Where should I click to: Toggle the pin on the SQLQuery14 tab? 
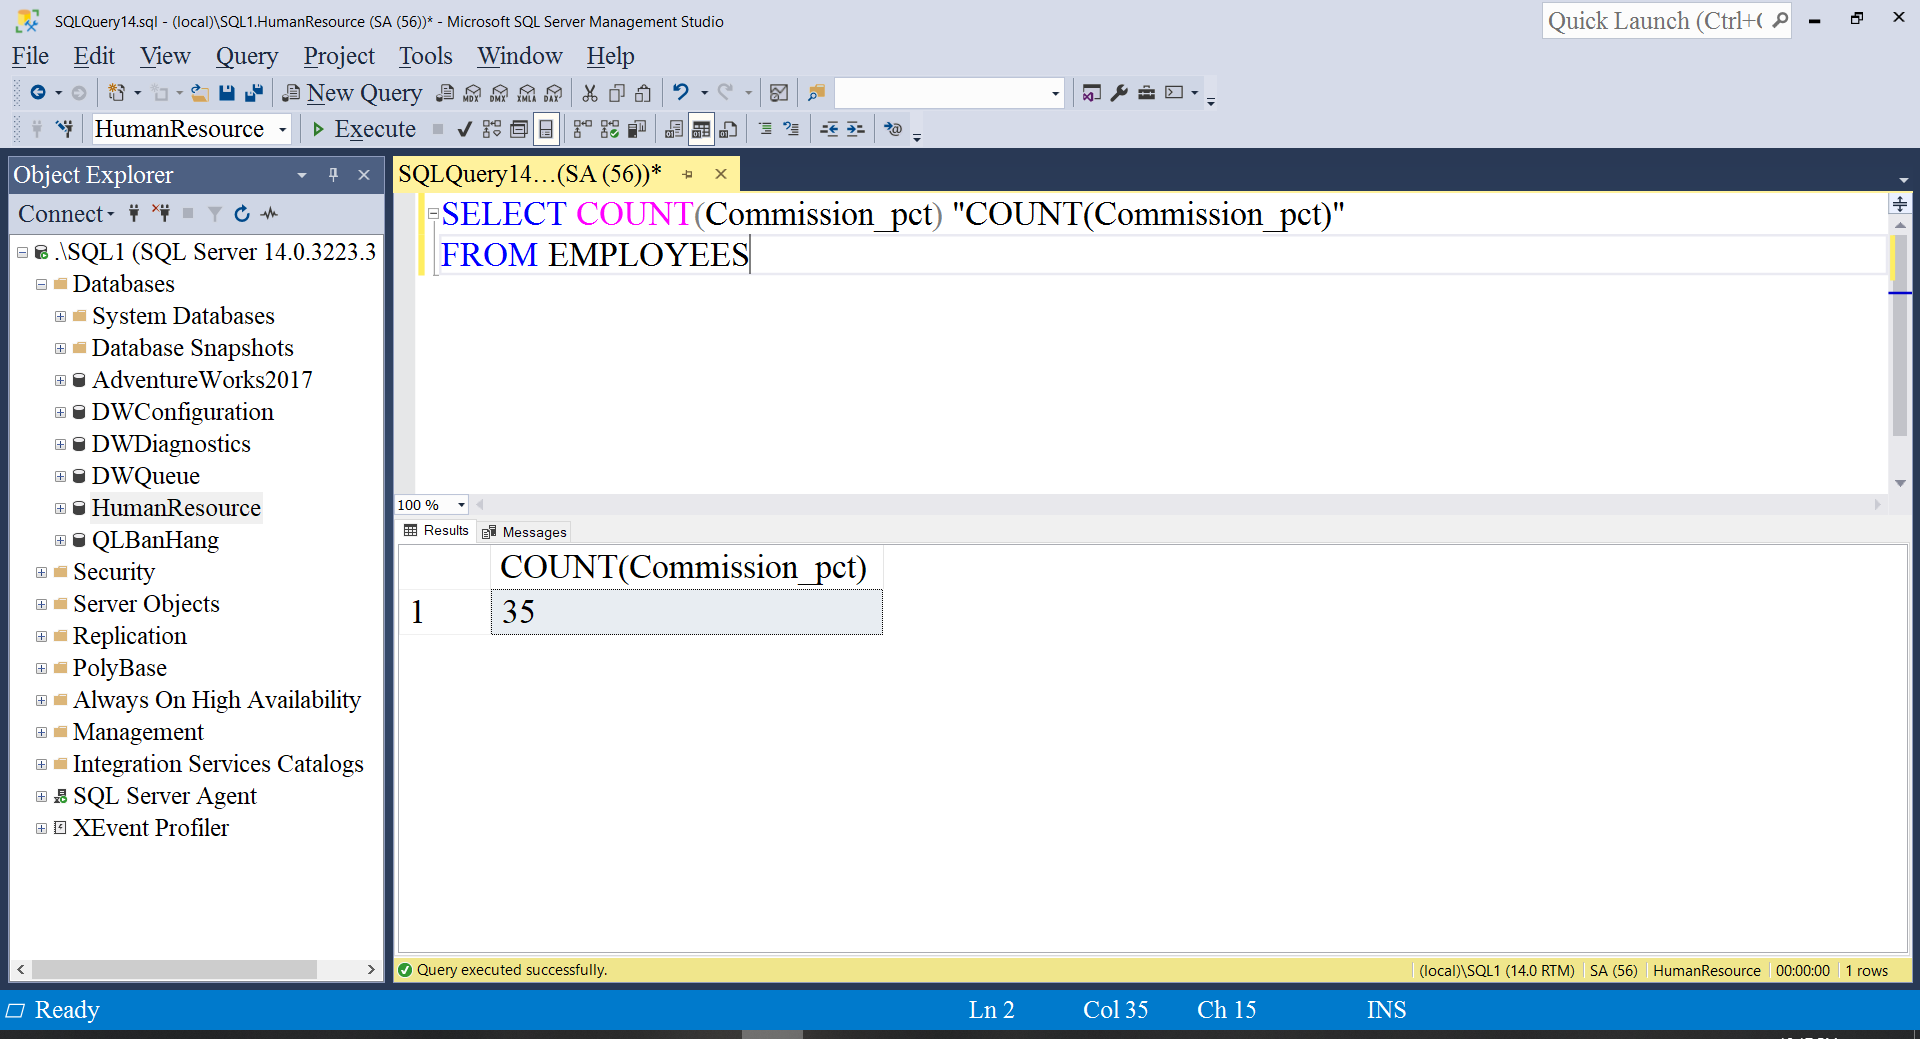pos(688,174)
